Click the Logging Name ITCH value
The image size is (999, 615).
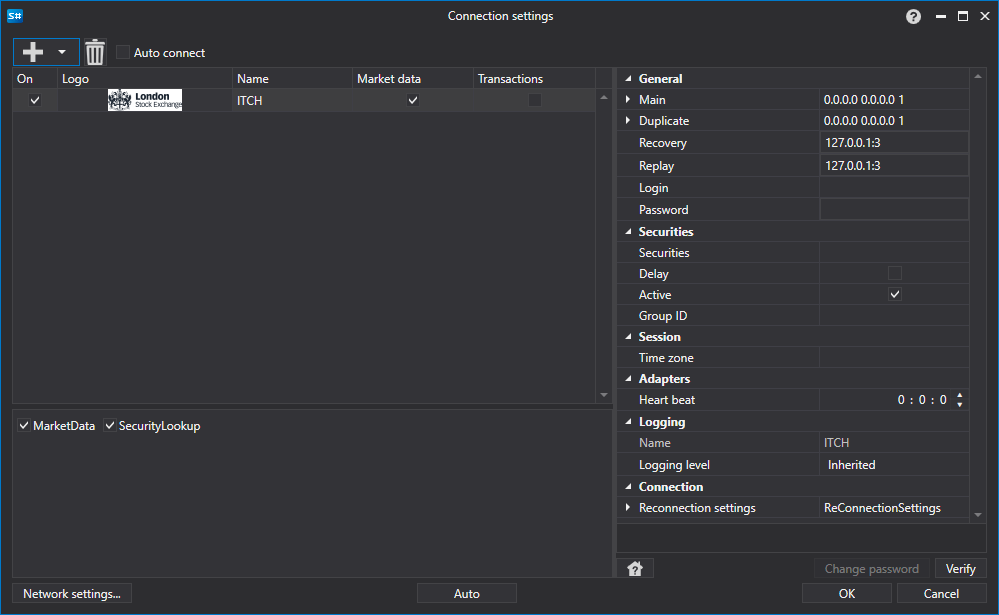(836, 442)
